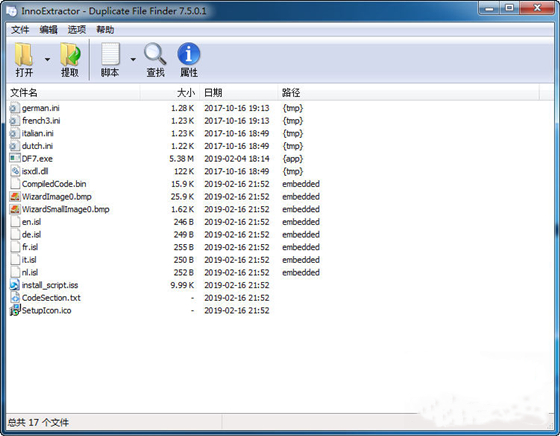Select the WizardSmallImage0.bmp image icon
This screenshot has width=560, height=436.
(x=14, y=209)
